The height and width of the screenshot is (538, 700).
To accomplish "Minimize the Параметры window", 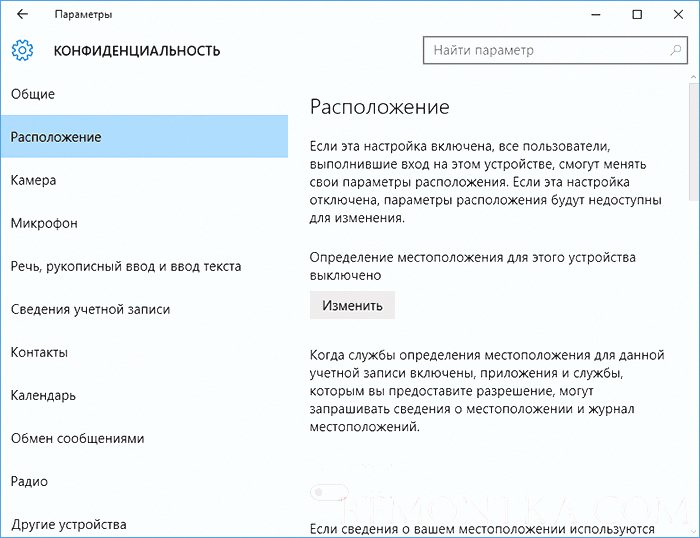I will click(x=596, y=14).
